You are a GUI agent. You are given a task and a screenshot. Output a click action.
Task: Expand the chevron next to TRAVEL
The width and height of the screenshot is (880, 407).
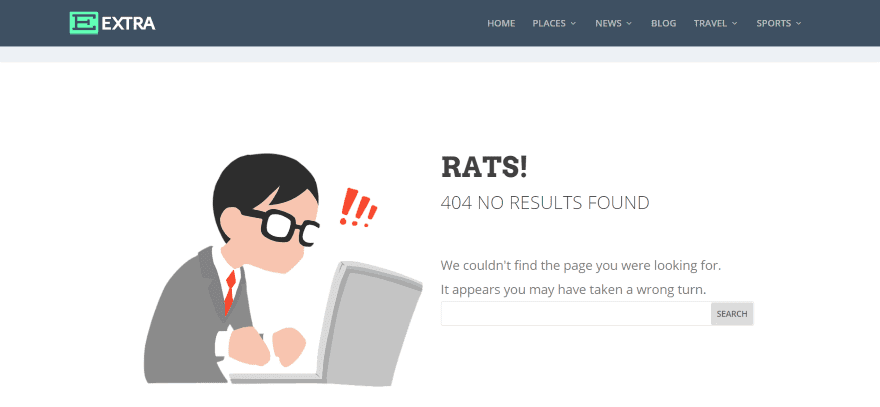tap(735, 24)
